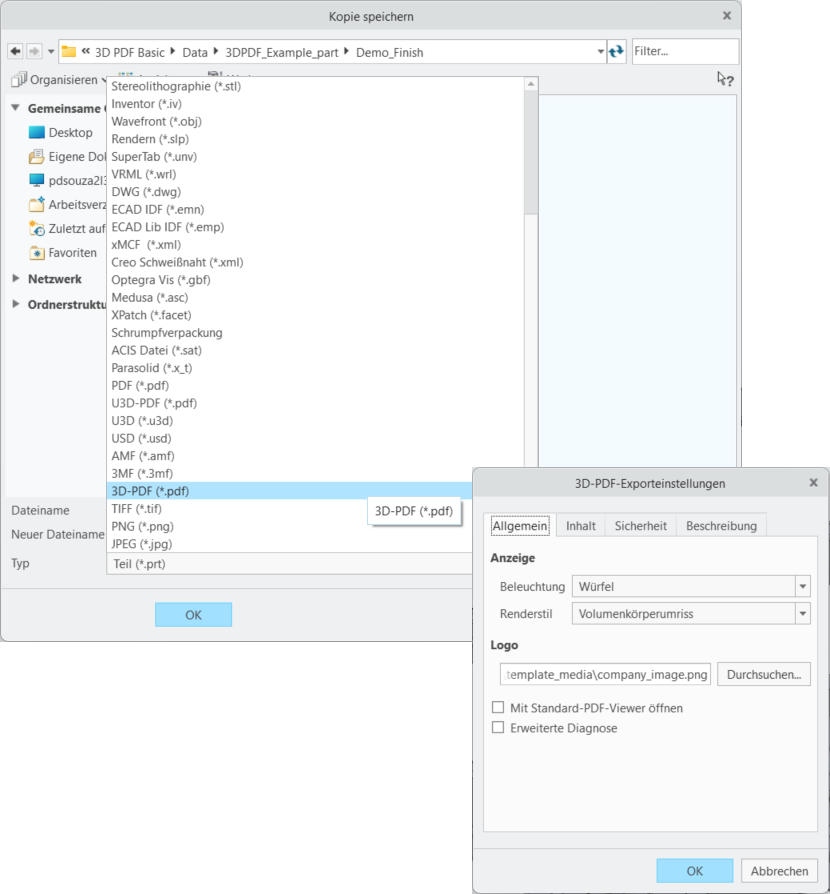
Task: Click the Data breadcrumb
Action: (x=195, y=52)
